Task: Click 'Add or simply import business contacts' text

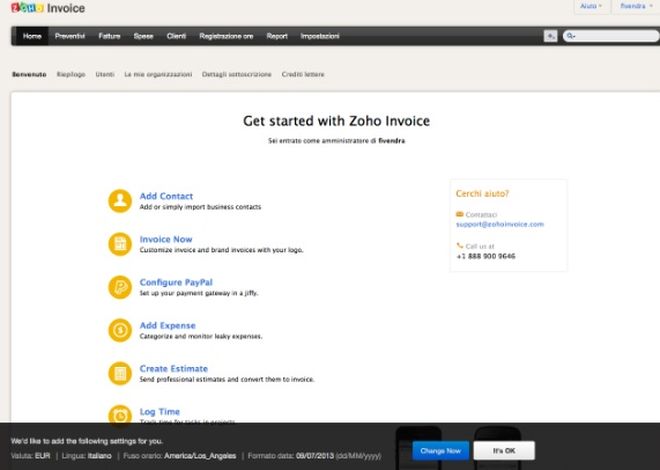Action: coord(200,207)
